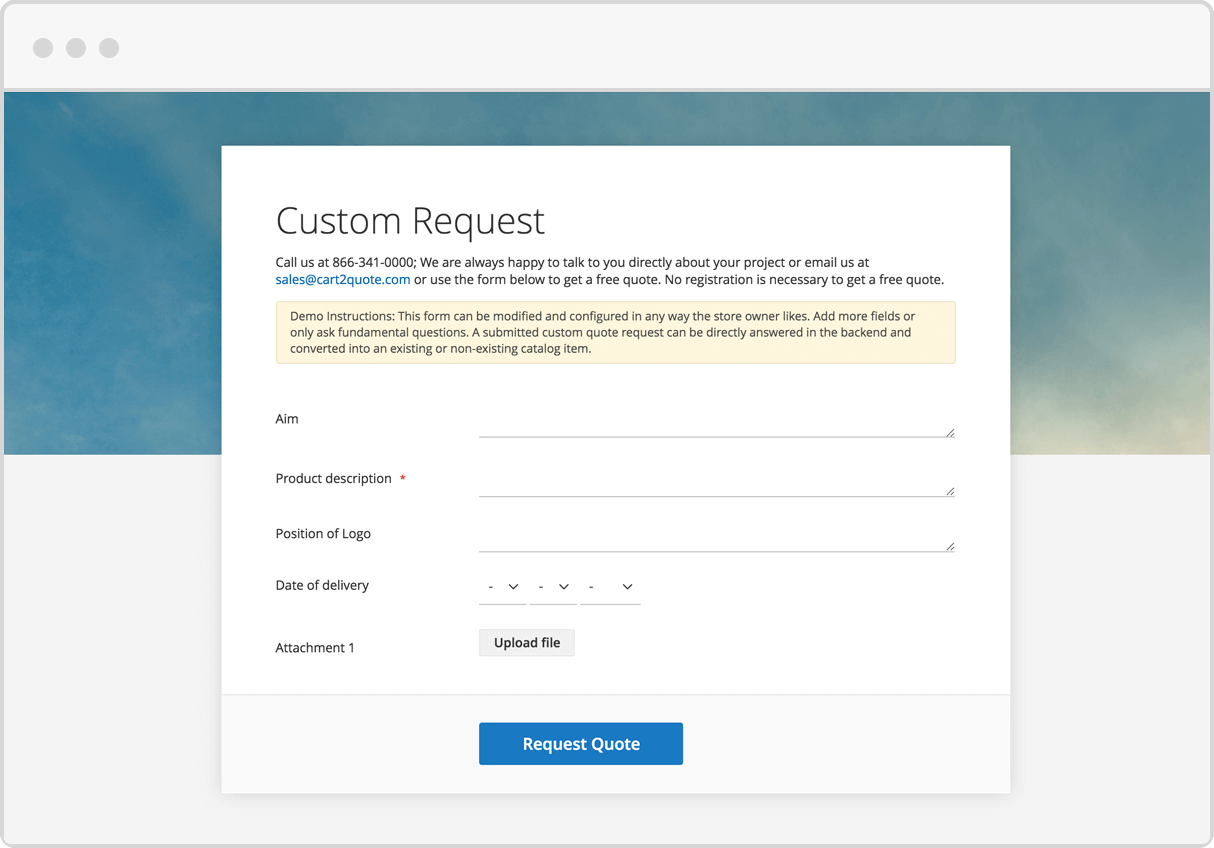Viewport: 1214px width, 848px height.
Task: Click the Attachment 1 label
Action: tap(315, 648)
